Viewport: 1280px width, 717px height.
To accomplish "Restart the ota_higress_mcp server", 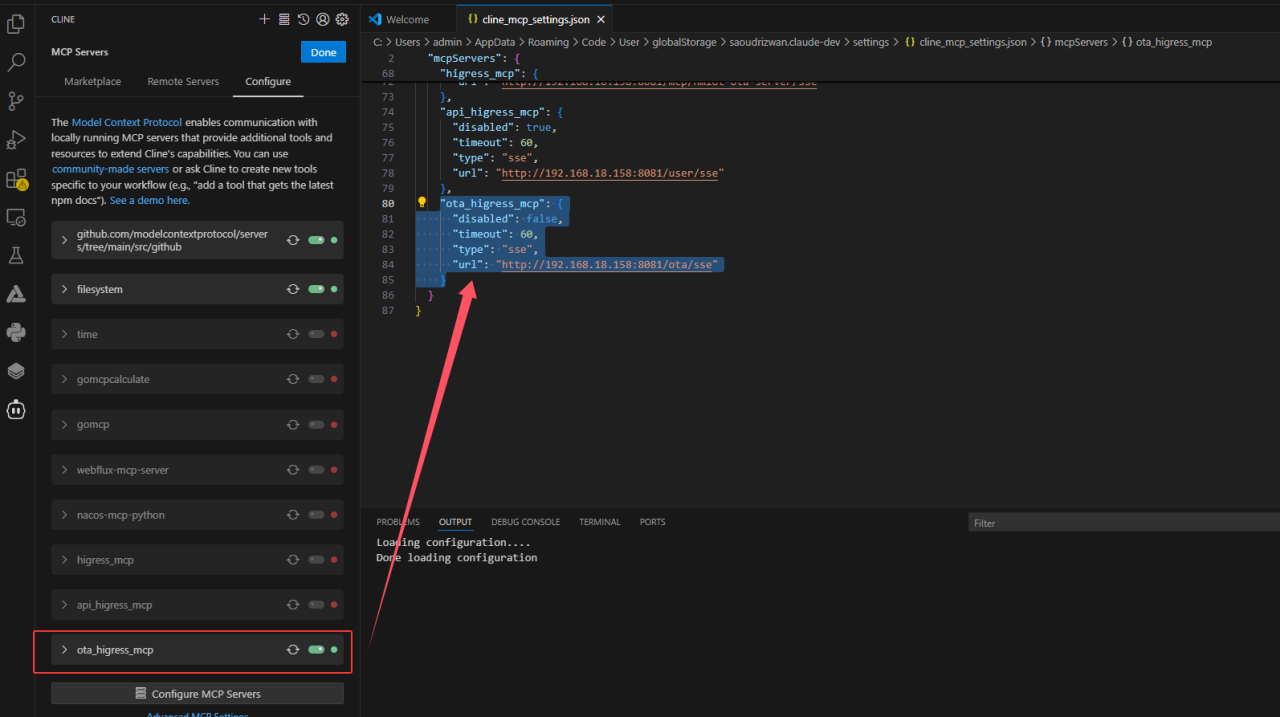I will (x=293, y=650).
